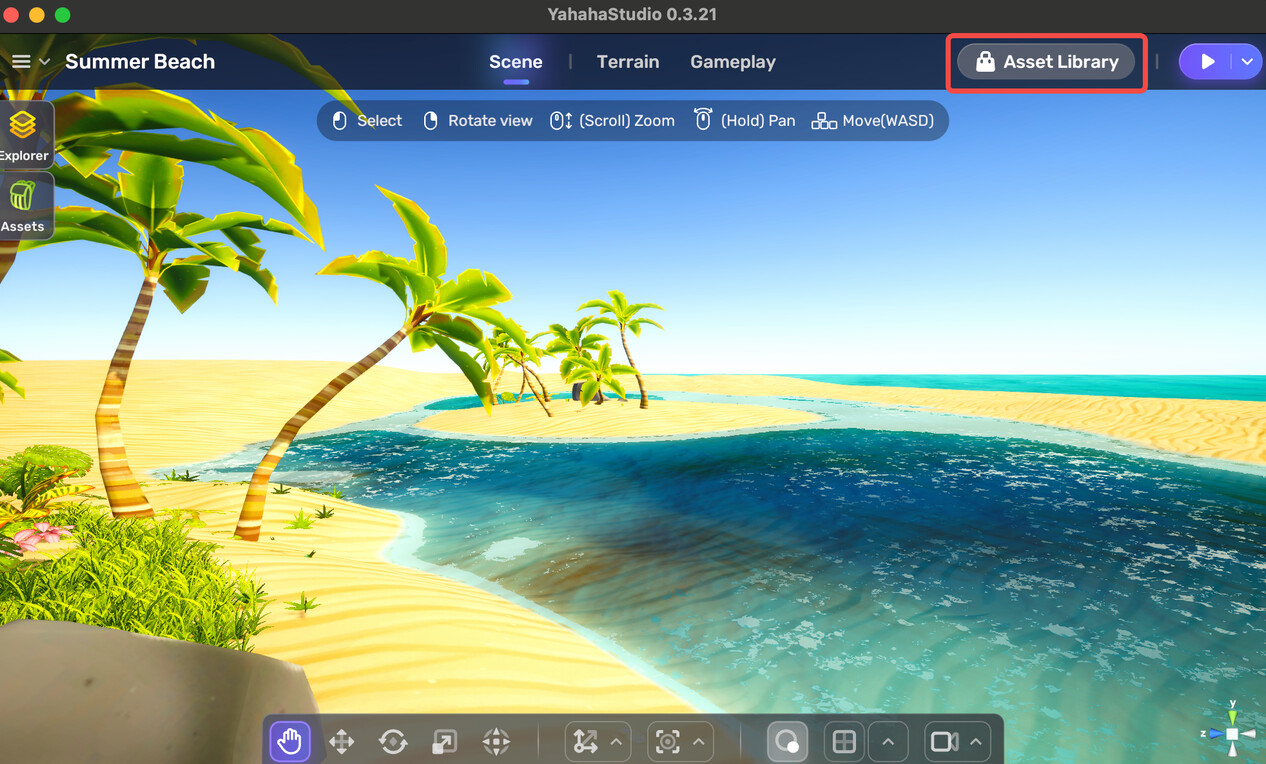Image resolution: width=1266 pixels, height=764 pixels.
Task: Open the dropdown arrow beside Play button
Action: pos(1247,62)
